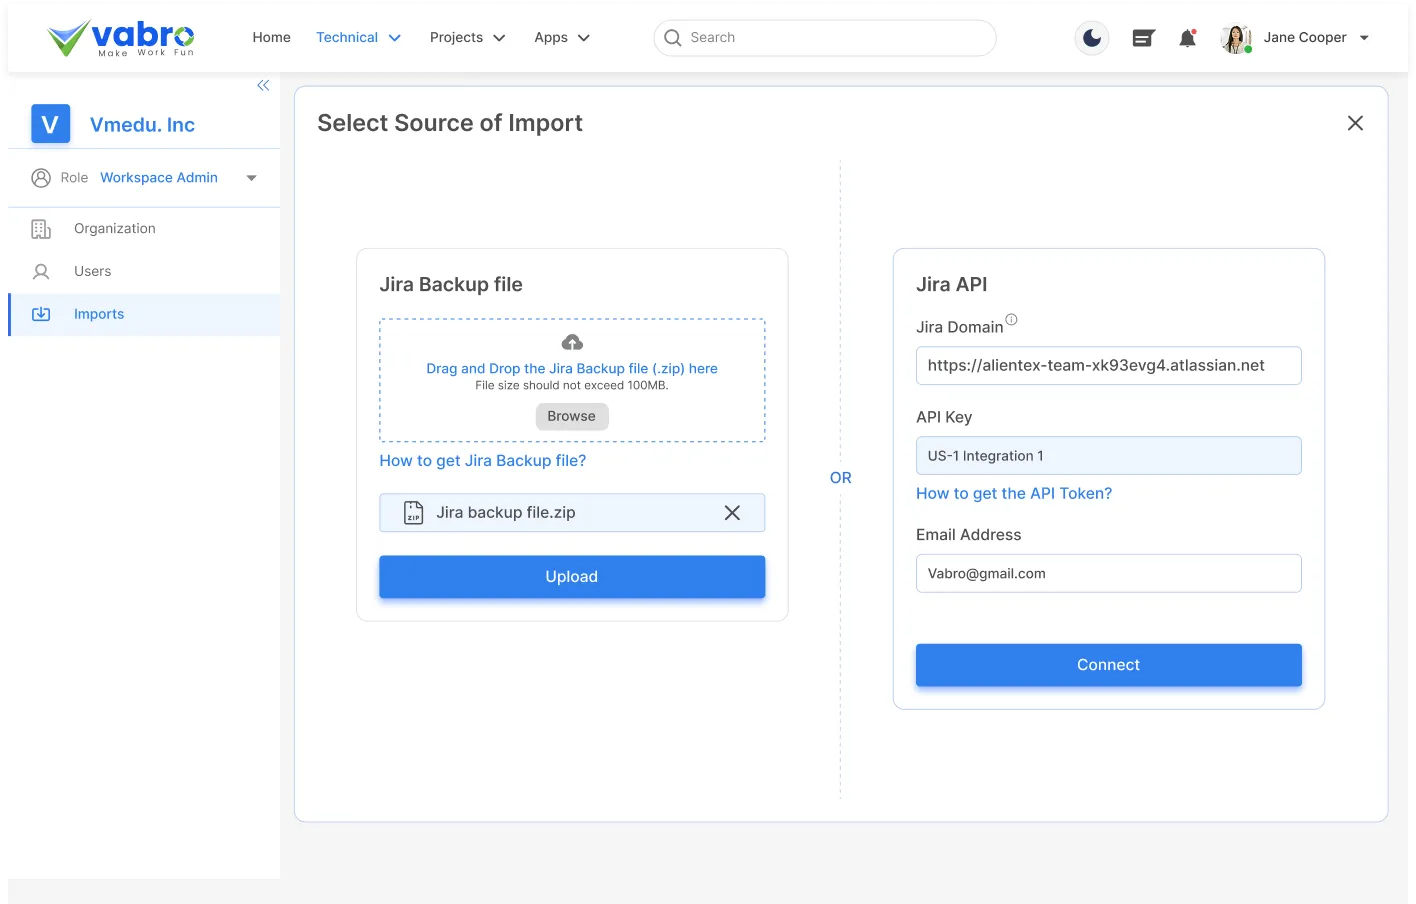Image resolution: width=1416 pixels, height=904 pixels.
Task: Close the Select Source of Import dialog
Action: point(1355,123)
